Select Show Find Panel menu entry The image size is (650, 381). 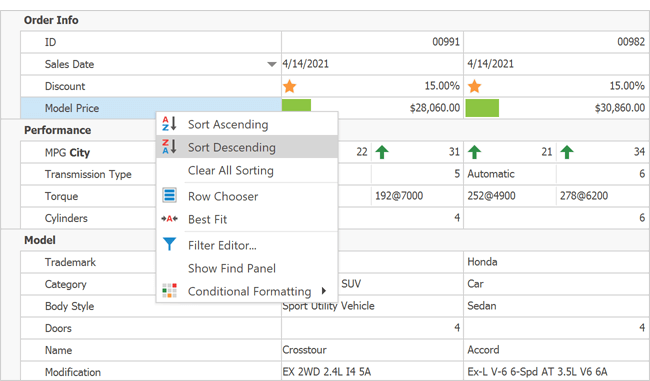coord(247,268)
